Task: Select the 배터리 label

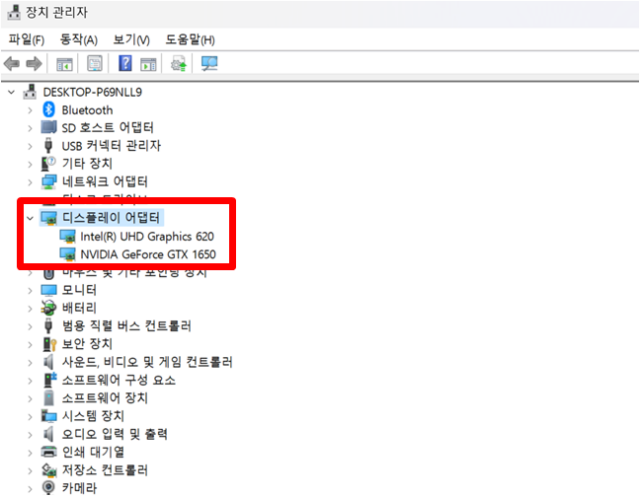Action: click(x=79, y=308)
